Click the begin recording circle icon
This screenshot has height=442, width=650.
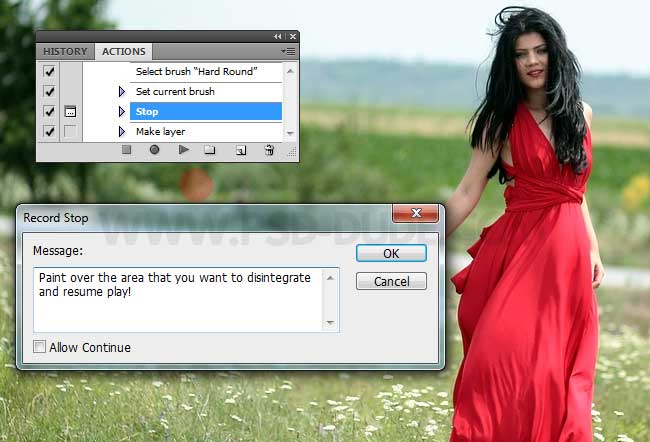click(x=154, y=149)
